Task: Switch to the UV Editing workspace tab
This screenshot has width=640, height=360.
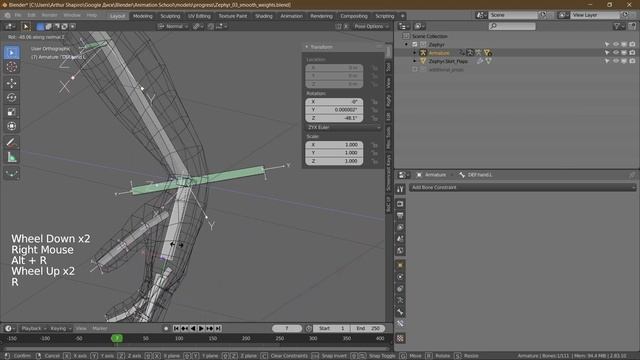Action: (x=199, y=16)
